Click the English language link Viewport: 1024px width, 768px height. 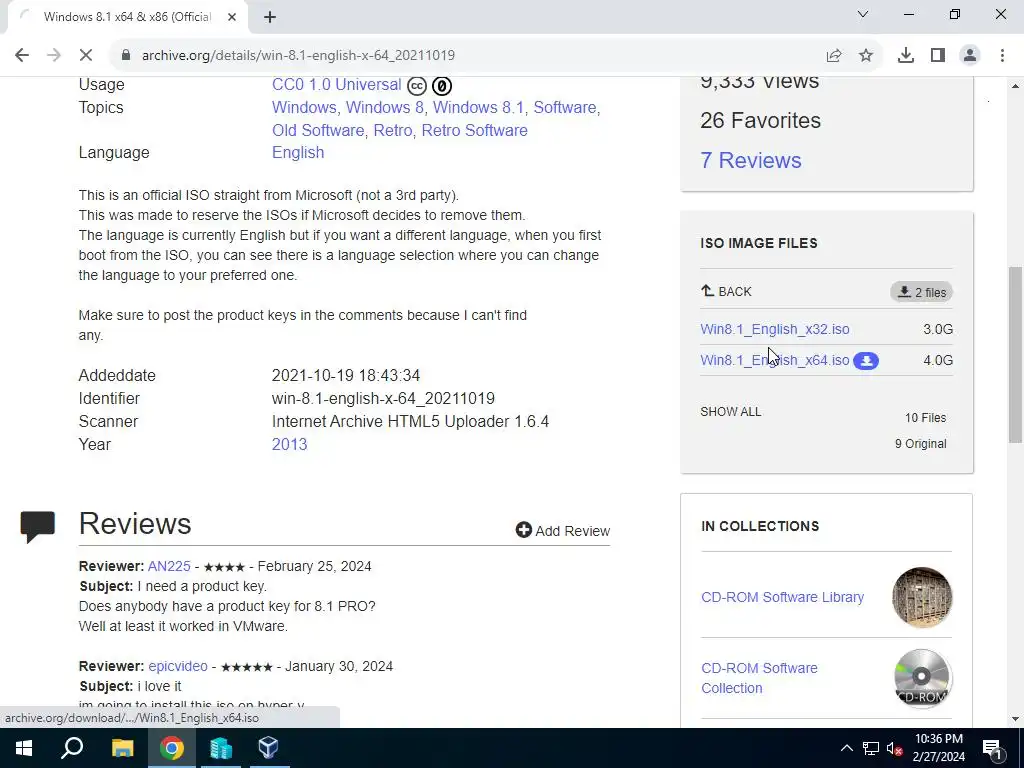tap(298, 153)
